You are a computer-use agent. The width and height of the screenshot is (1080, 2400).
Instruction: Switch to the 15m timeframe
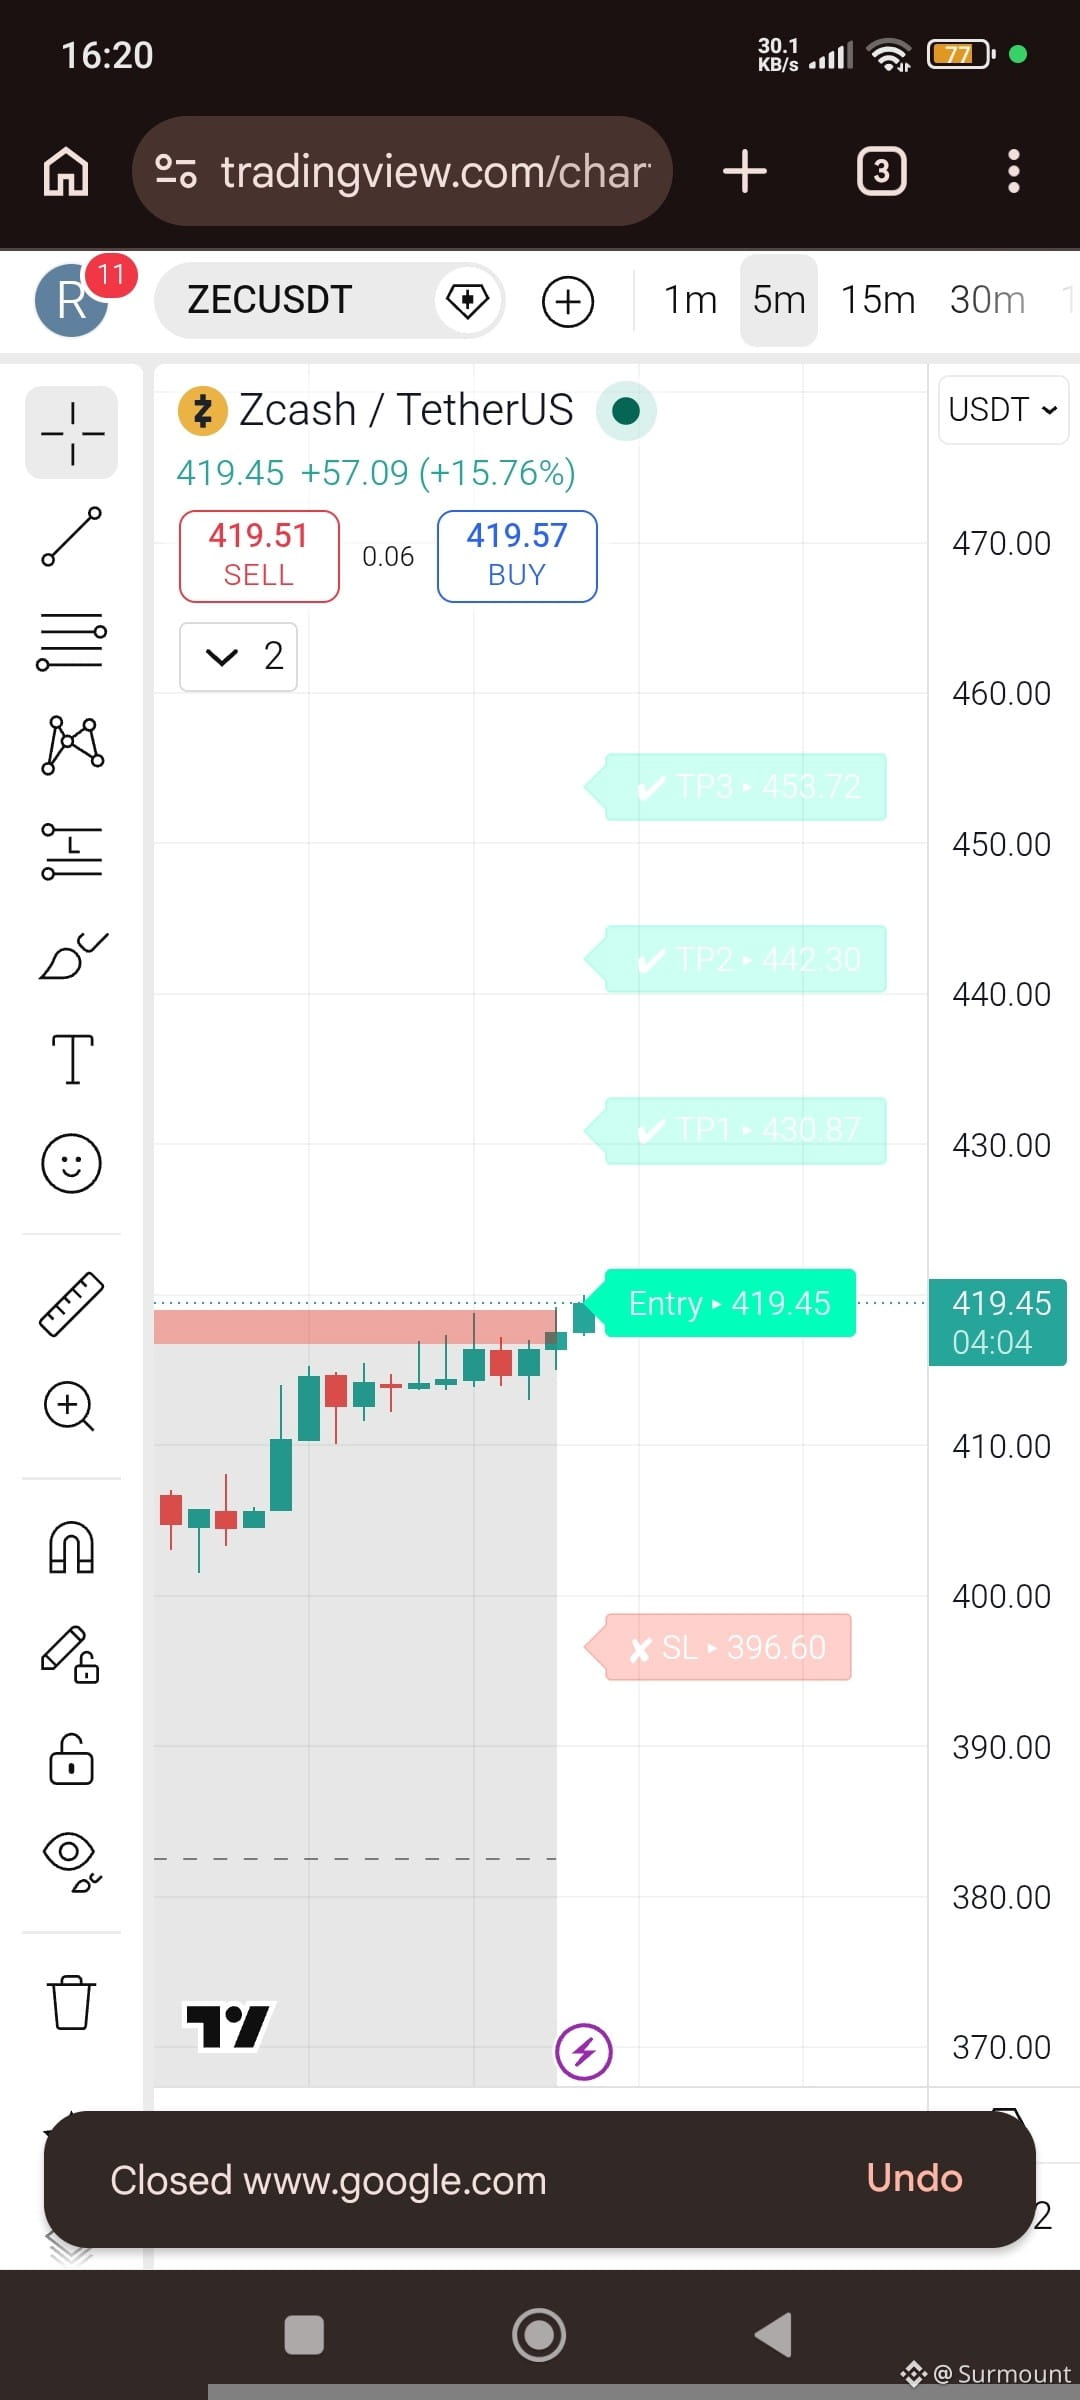click(x=878, y=300)
